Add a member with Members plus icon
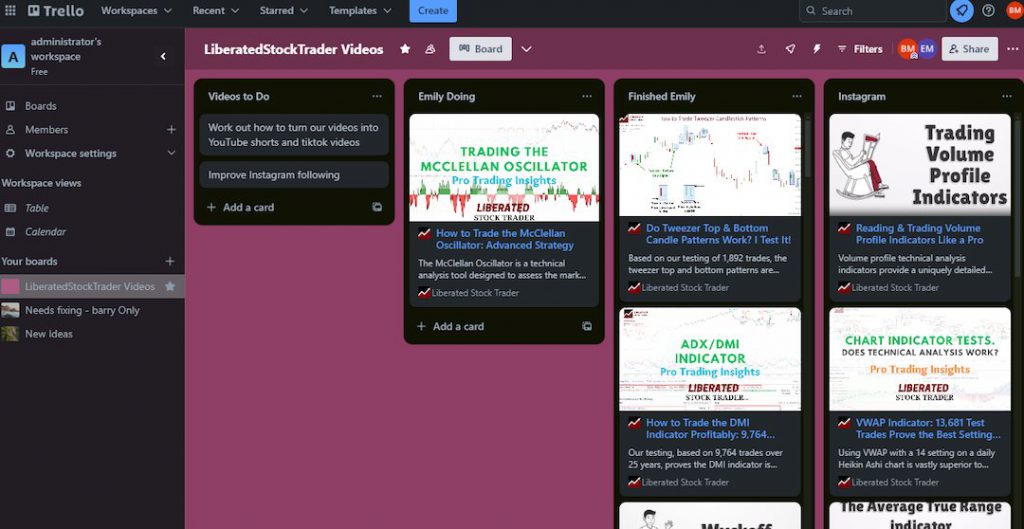The width and height of the screenshot is (1024, 529). coord(171,129)
